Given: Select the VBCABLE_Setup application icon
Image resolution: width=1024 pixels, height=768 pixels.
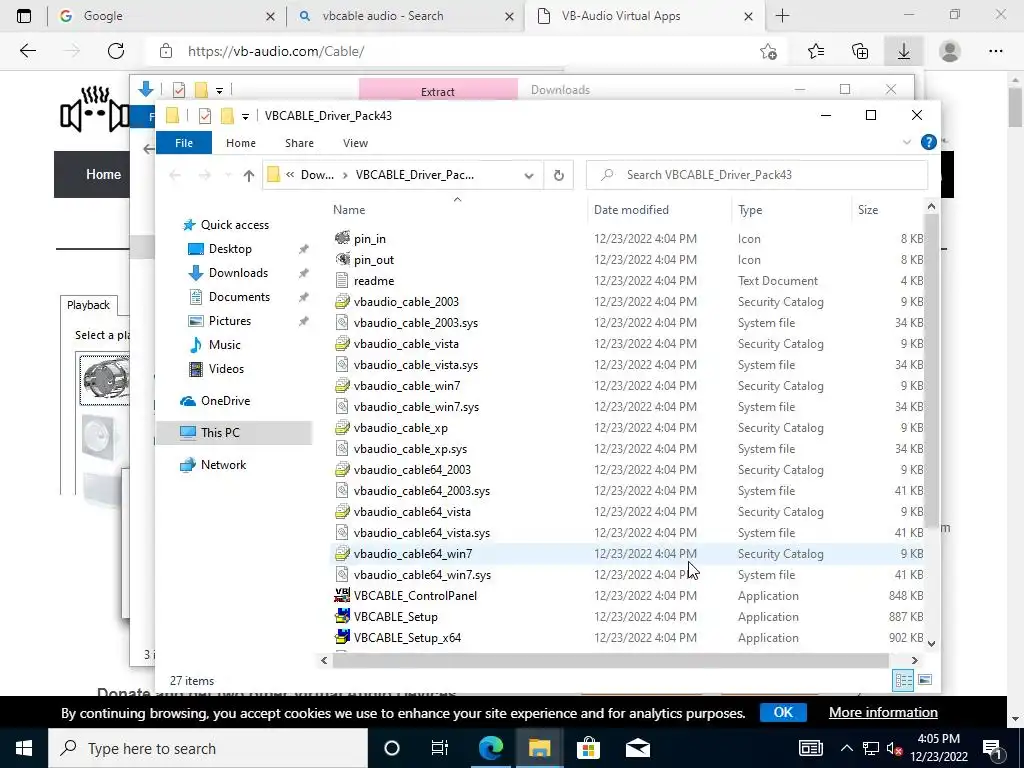Looking at the screenshot, I should coord(342,616).
